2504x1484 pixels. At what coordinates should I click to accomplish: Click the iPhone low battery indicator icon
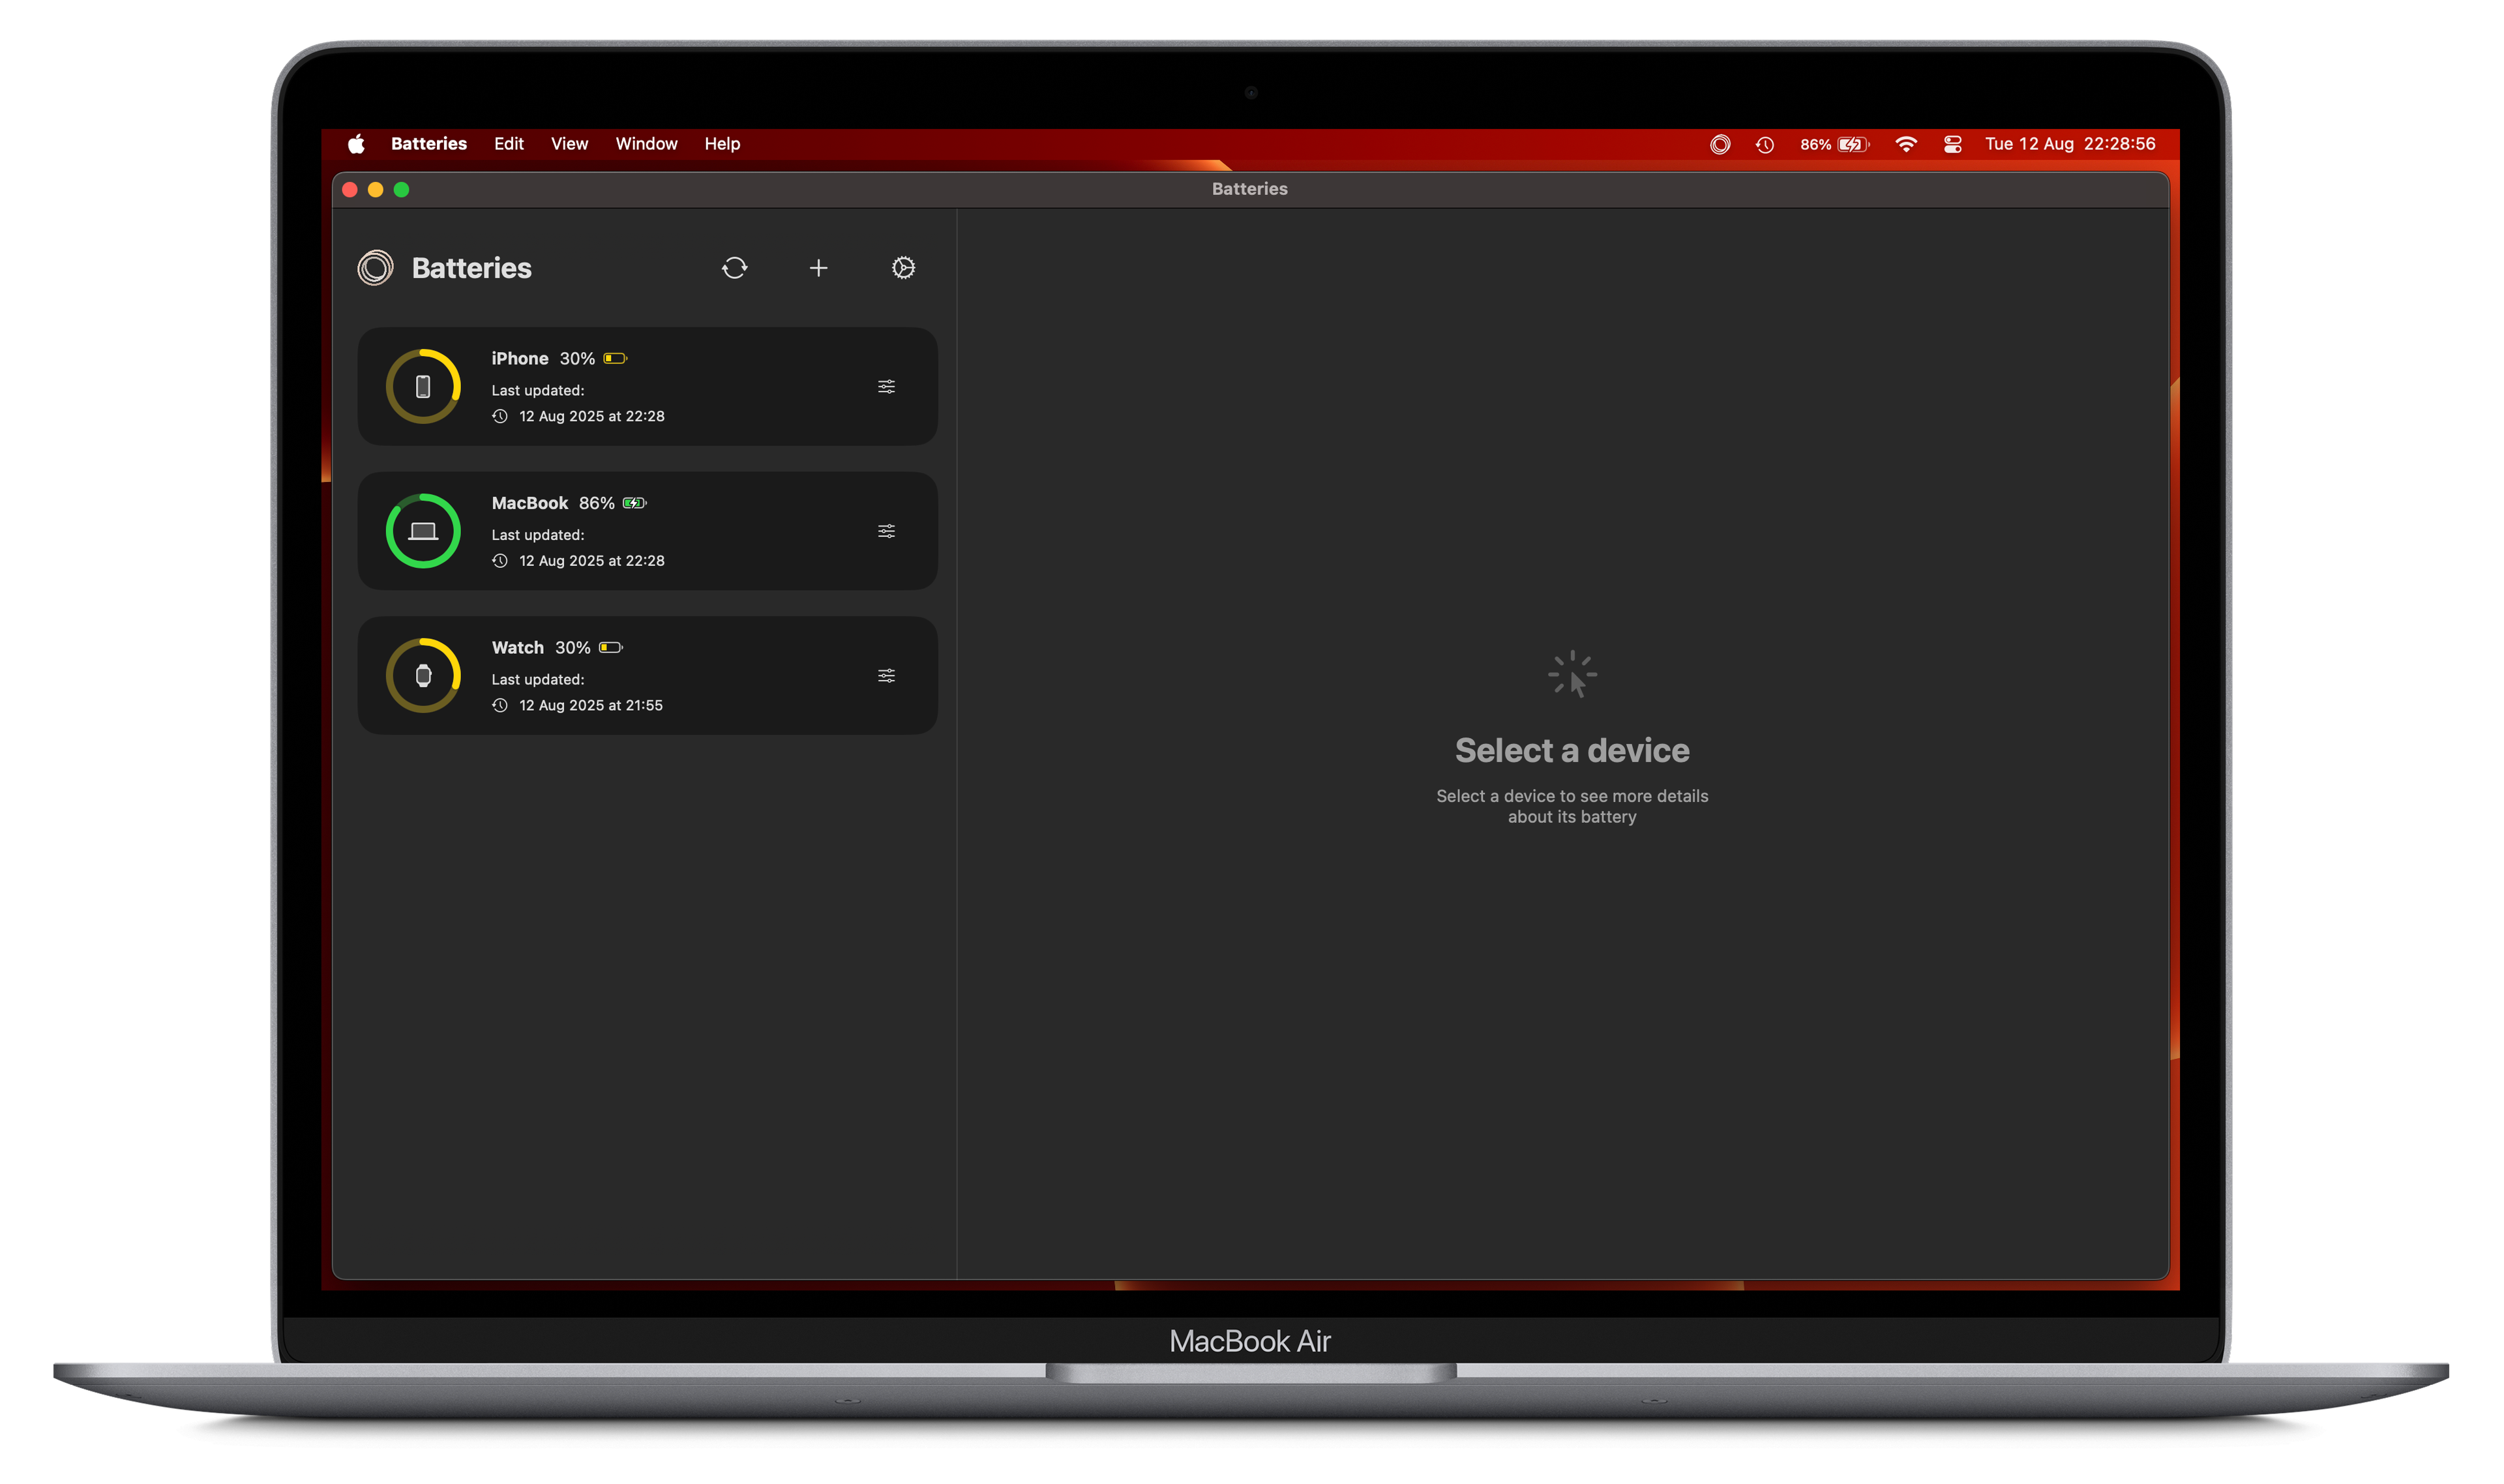[x=615, y=358]
